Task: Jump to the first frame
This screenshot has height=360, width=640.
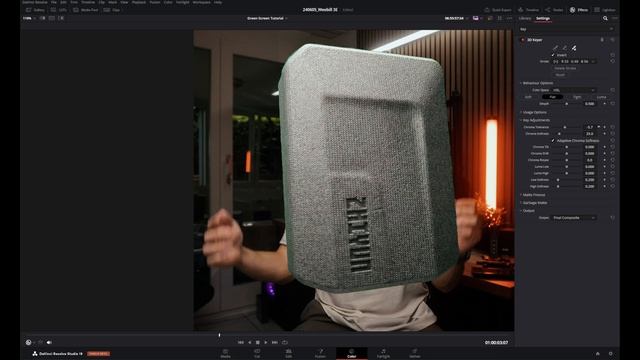Action: click(x=241, y=342)
